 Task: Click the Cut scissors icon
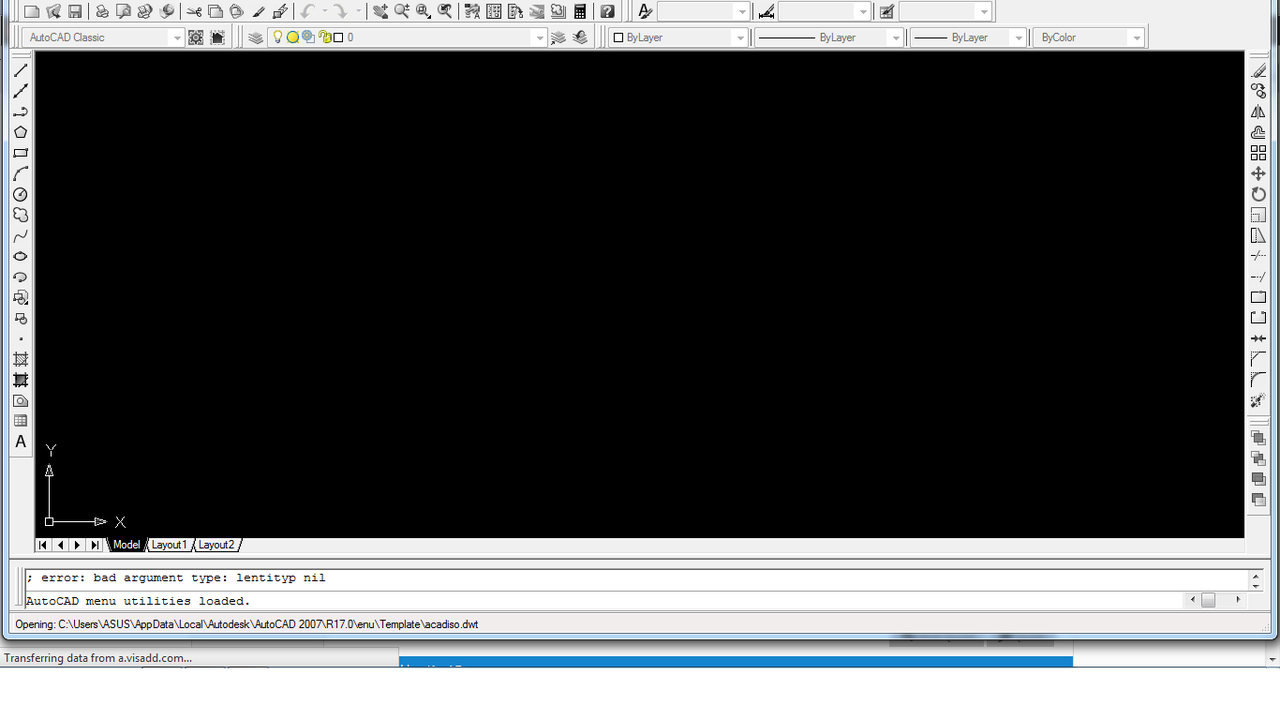[x=194, y=12]
